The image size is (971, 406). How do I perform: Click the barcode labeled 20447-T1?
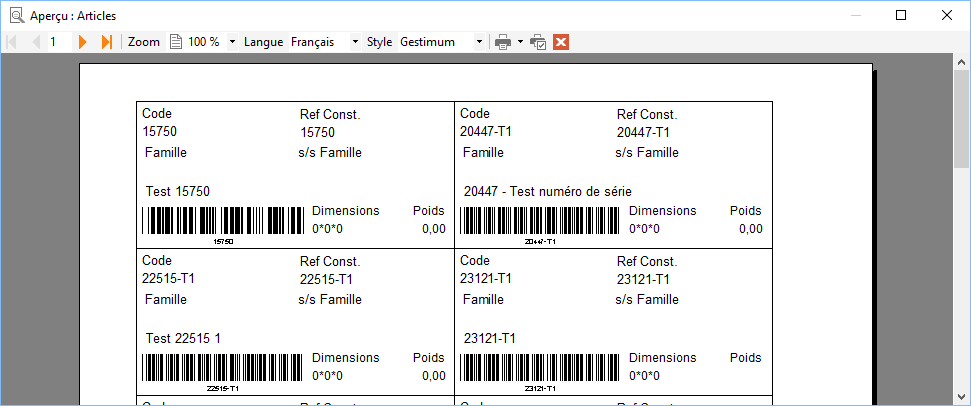540,220
